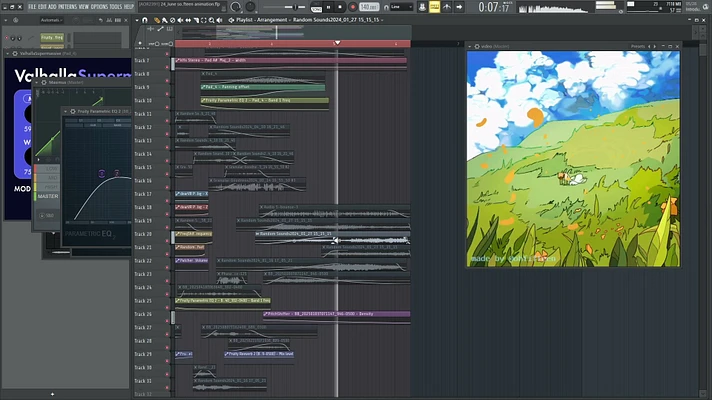Screen dimensions: 712x400
Task: Enable the playlist magnet snap icon
Action: point(145,20)
